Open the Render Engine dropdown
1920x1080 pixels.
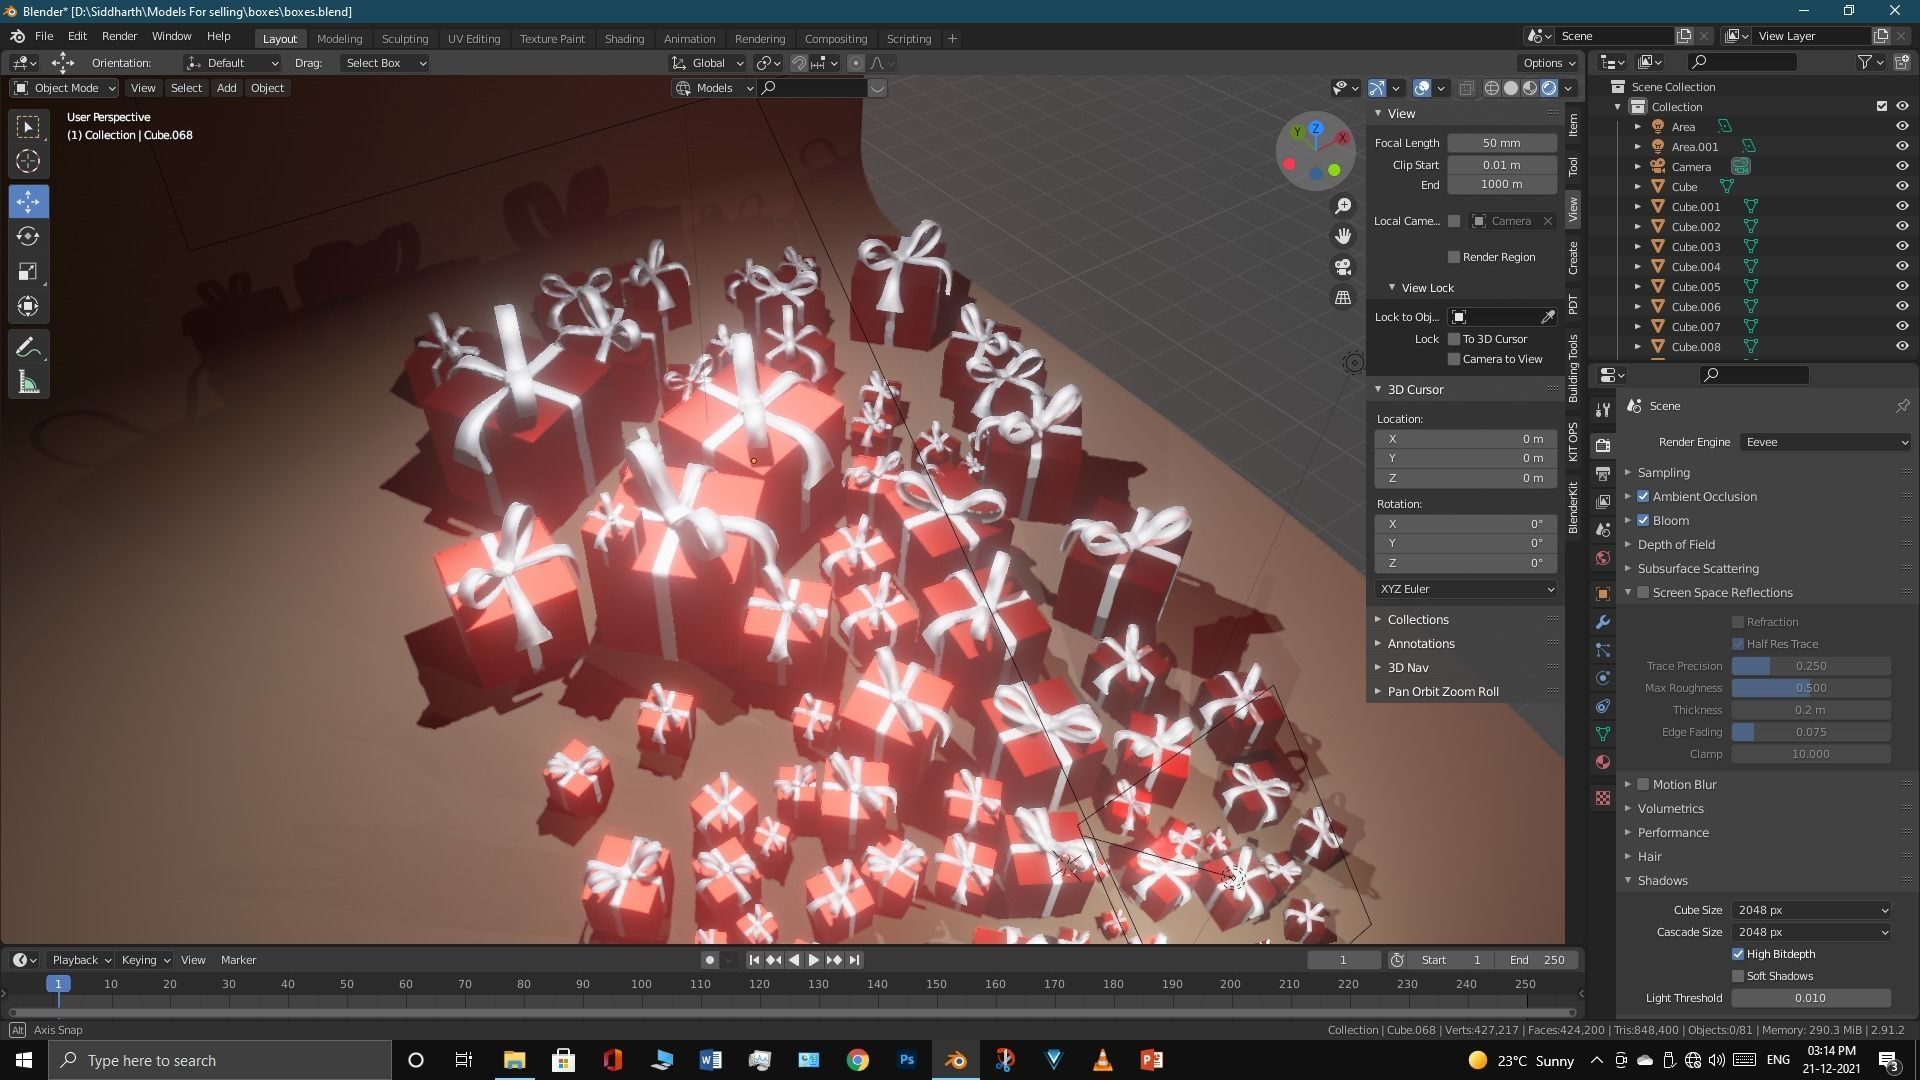(1825, 442)
